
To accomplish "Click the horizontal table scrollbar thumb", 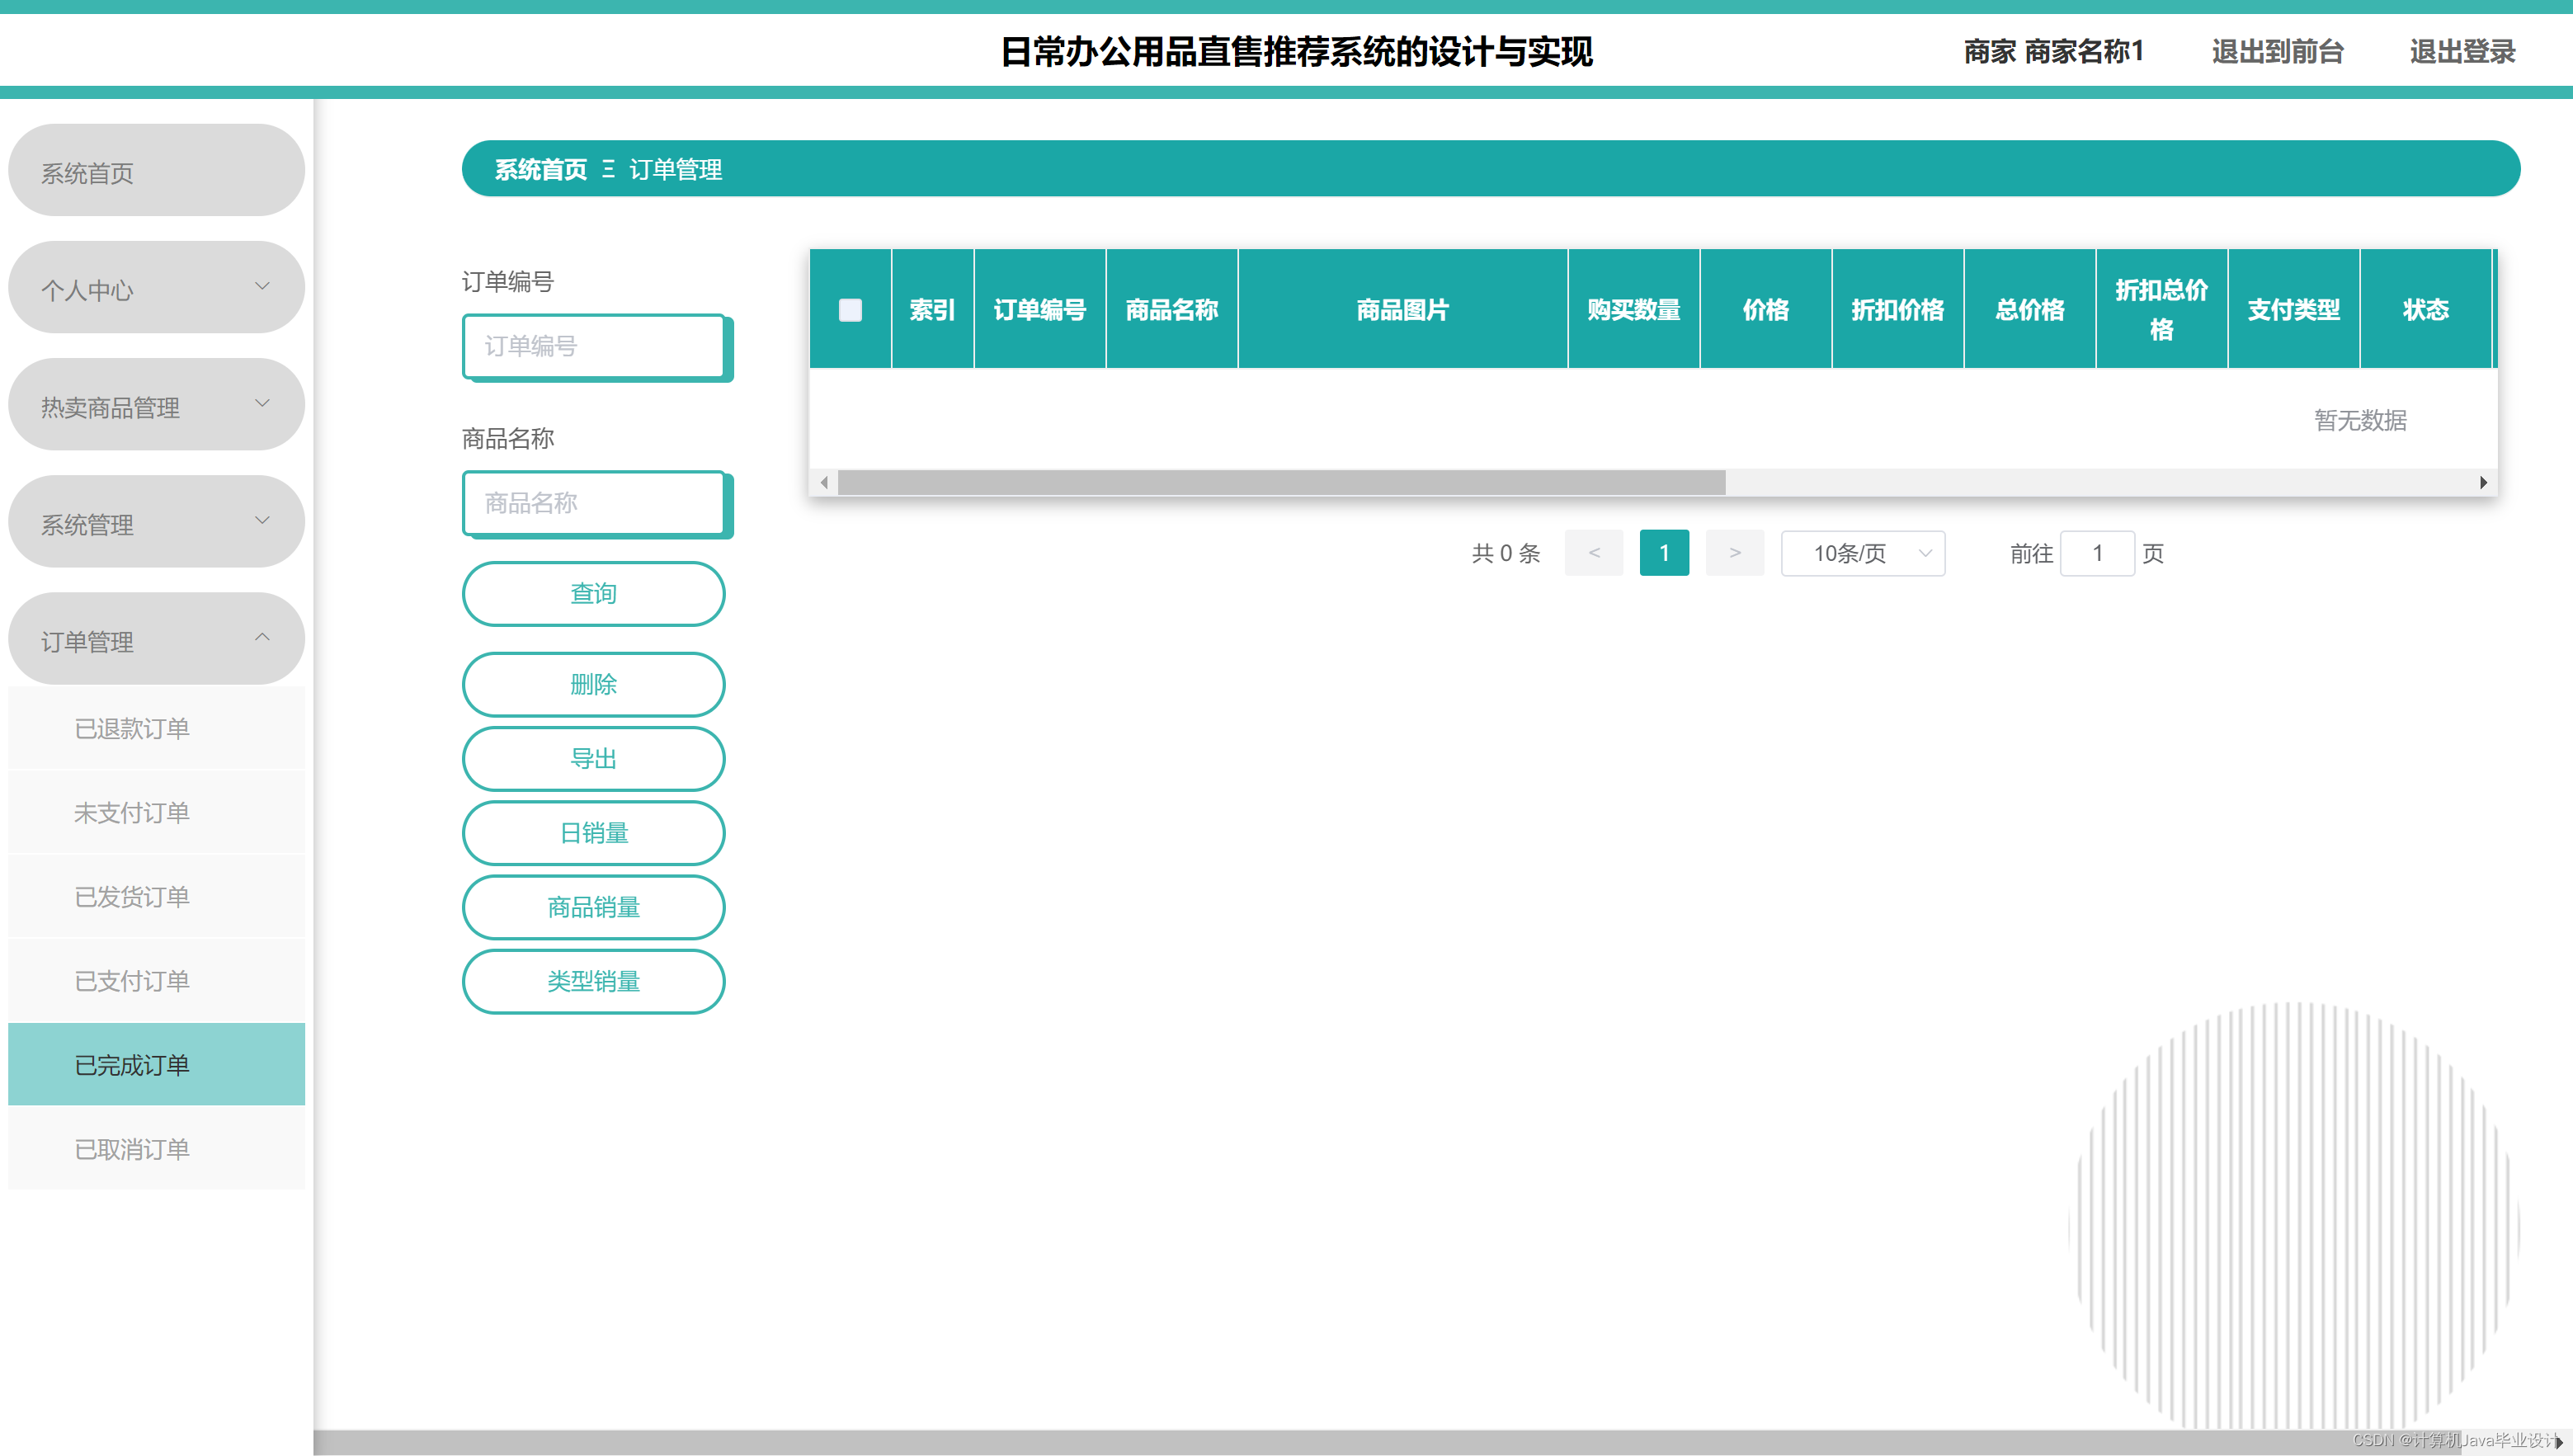I will point(1280,483).
